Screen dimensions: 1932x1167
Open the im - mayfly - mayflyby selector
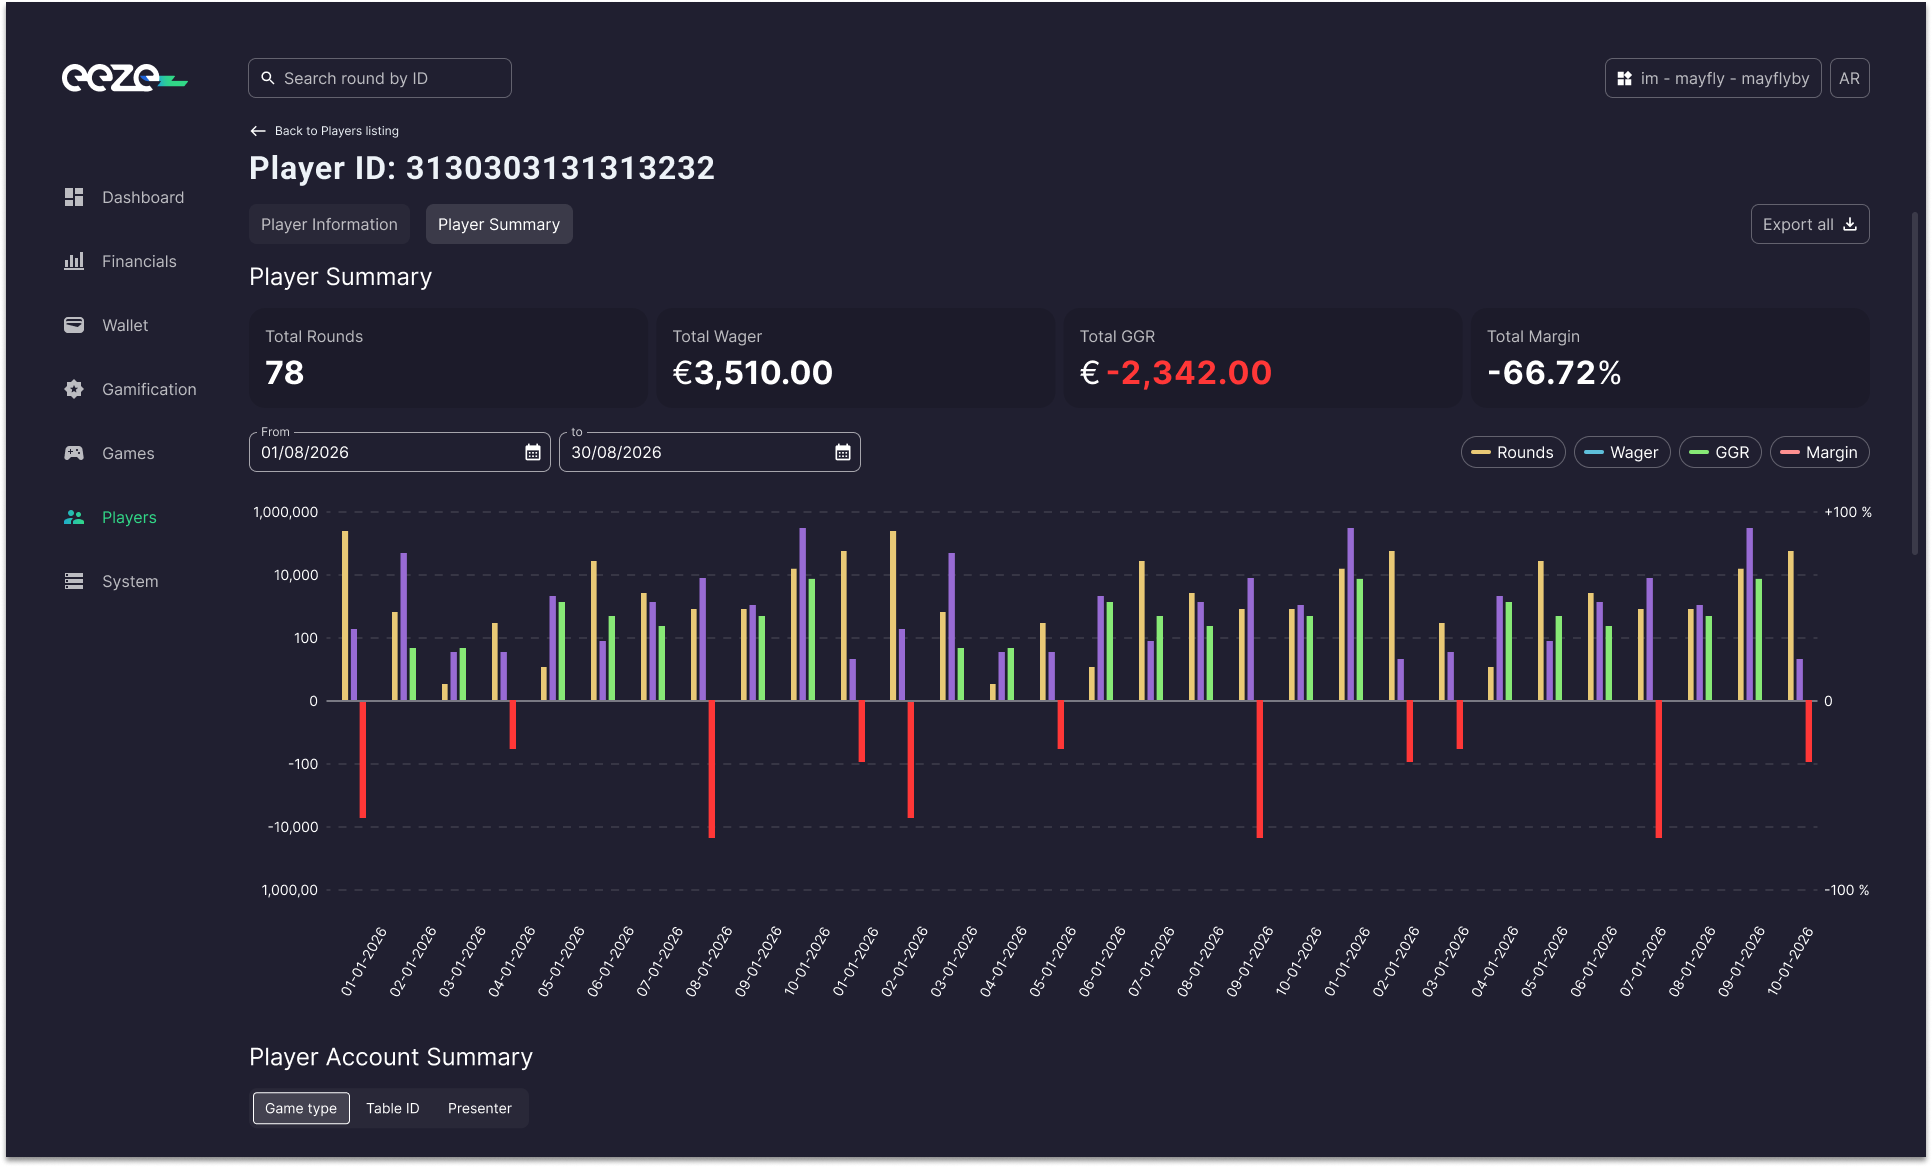click(1712, 77)
